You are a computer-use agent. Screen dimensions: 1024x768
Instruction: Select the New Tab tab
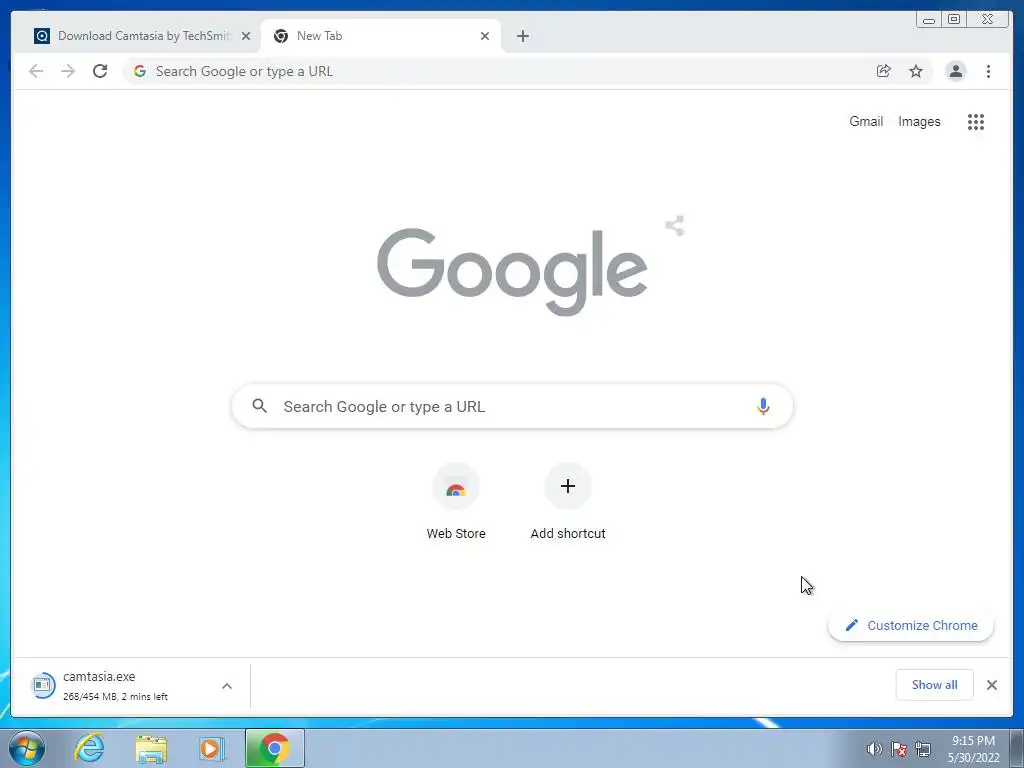point(381,36)
